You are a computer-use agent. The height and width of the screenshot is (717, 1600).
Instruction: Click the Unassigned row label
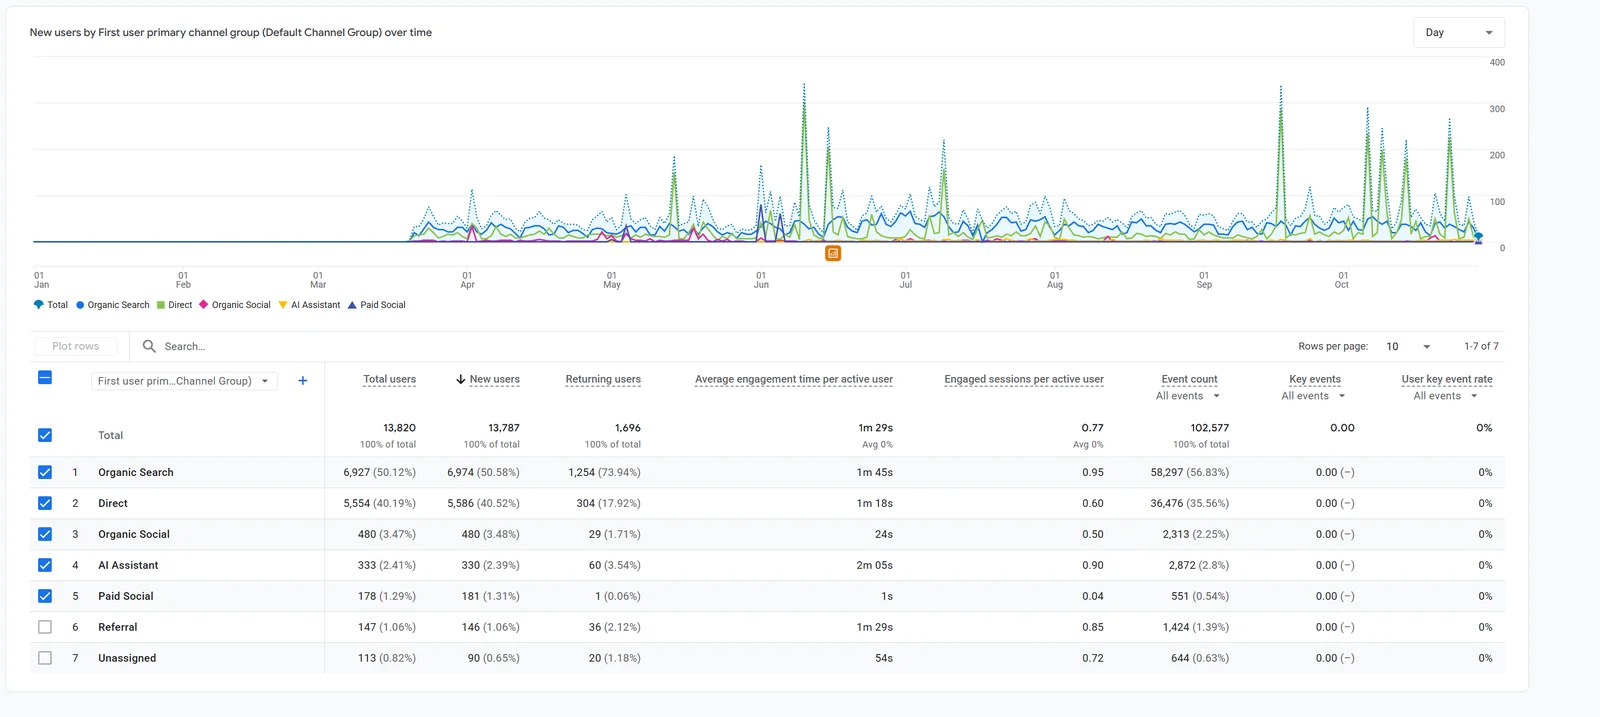[127, 658]
